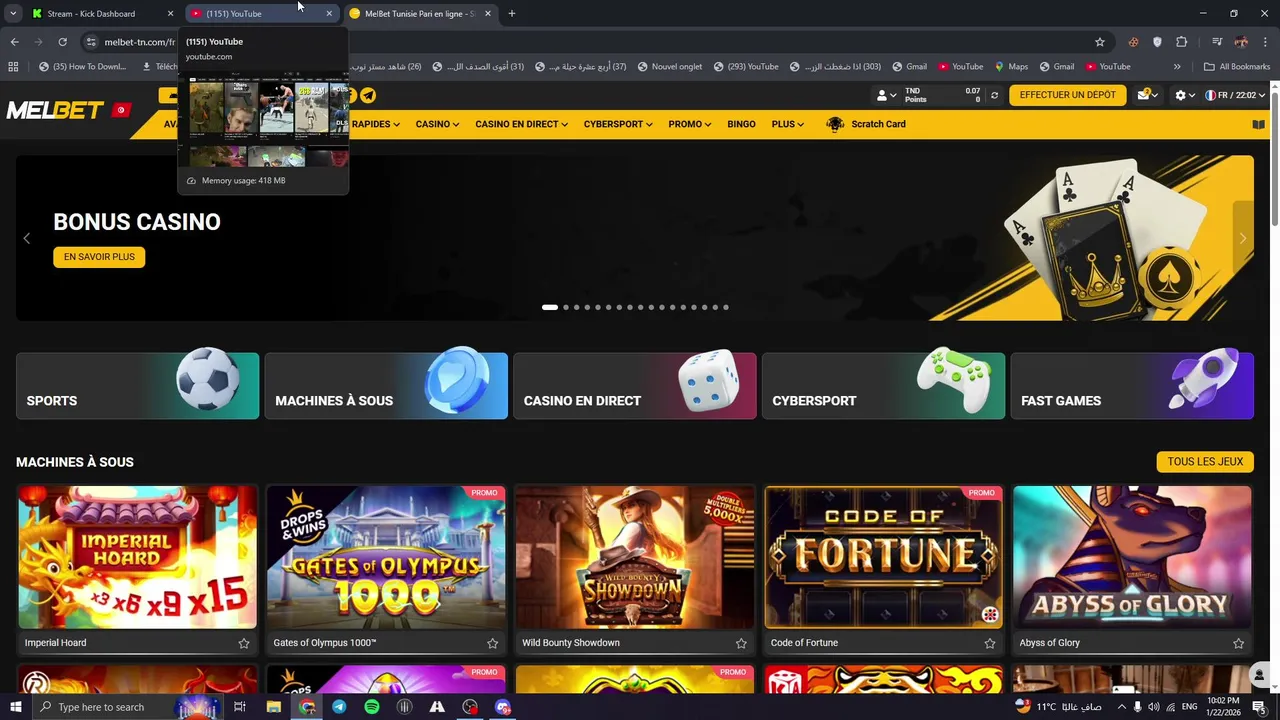Open Telegram from the taskbar
The width and height of the screenshot is (1280, 720).
[339, 707]
